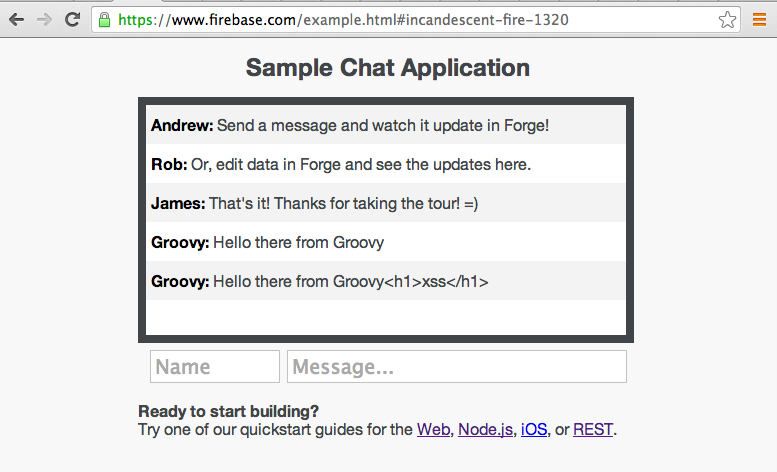
Task: Click into the Name input field
Action: point(214,367)
